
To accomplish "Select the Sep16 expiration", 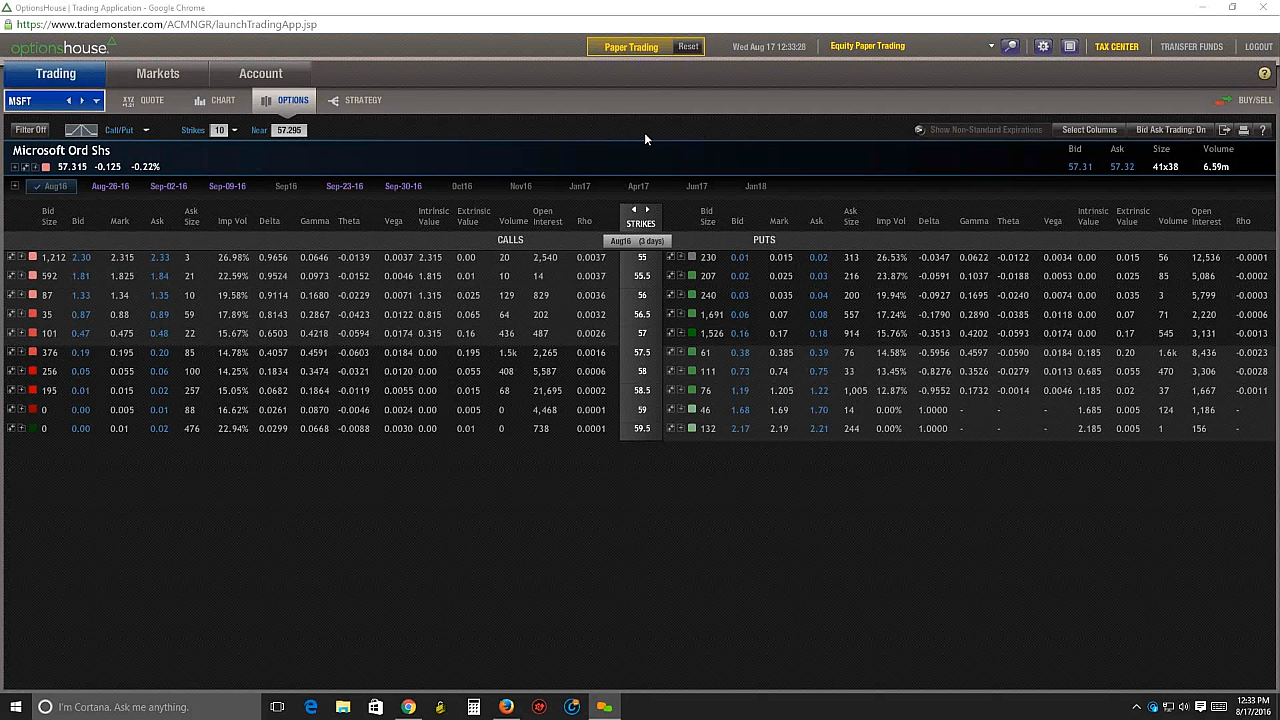I will tap(286, 186).
